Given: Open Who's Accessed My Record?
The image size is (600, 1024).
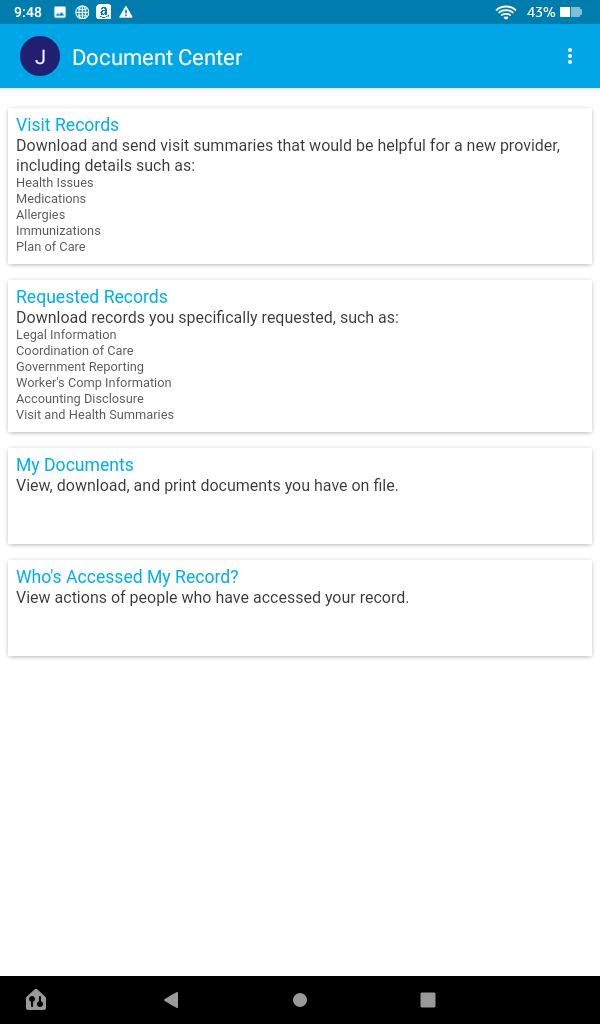Looking at the screenshot, I should click(x=127, y=577).
